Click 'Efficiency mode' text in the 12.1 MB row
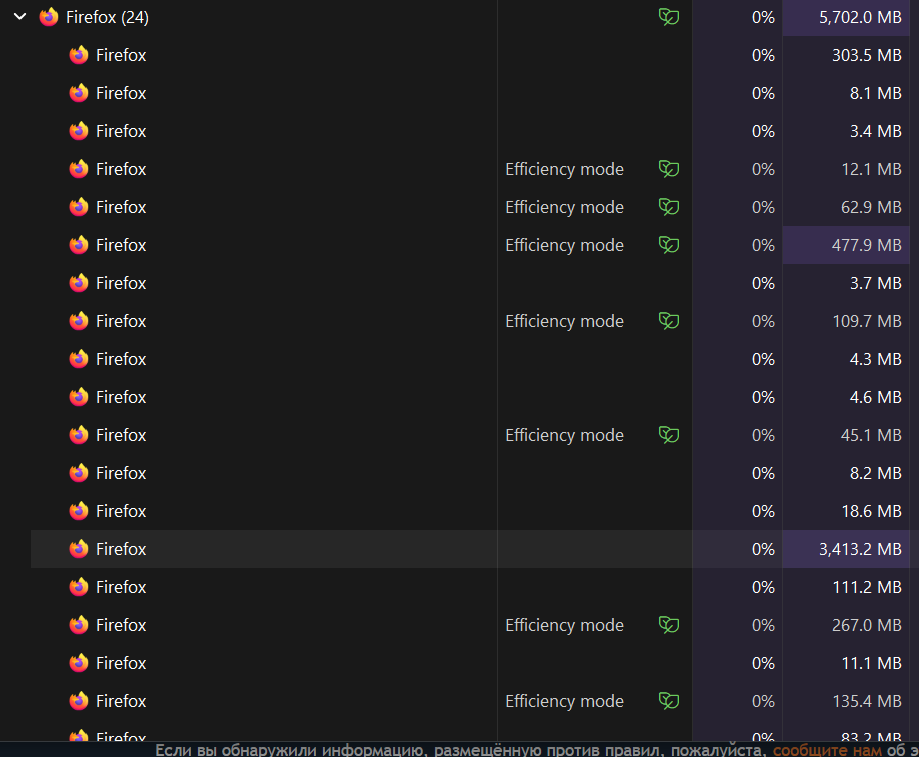 tap(564, 169)
